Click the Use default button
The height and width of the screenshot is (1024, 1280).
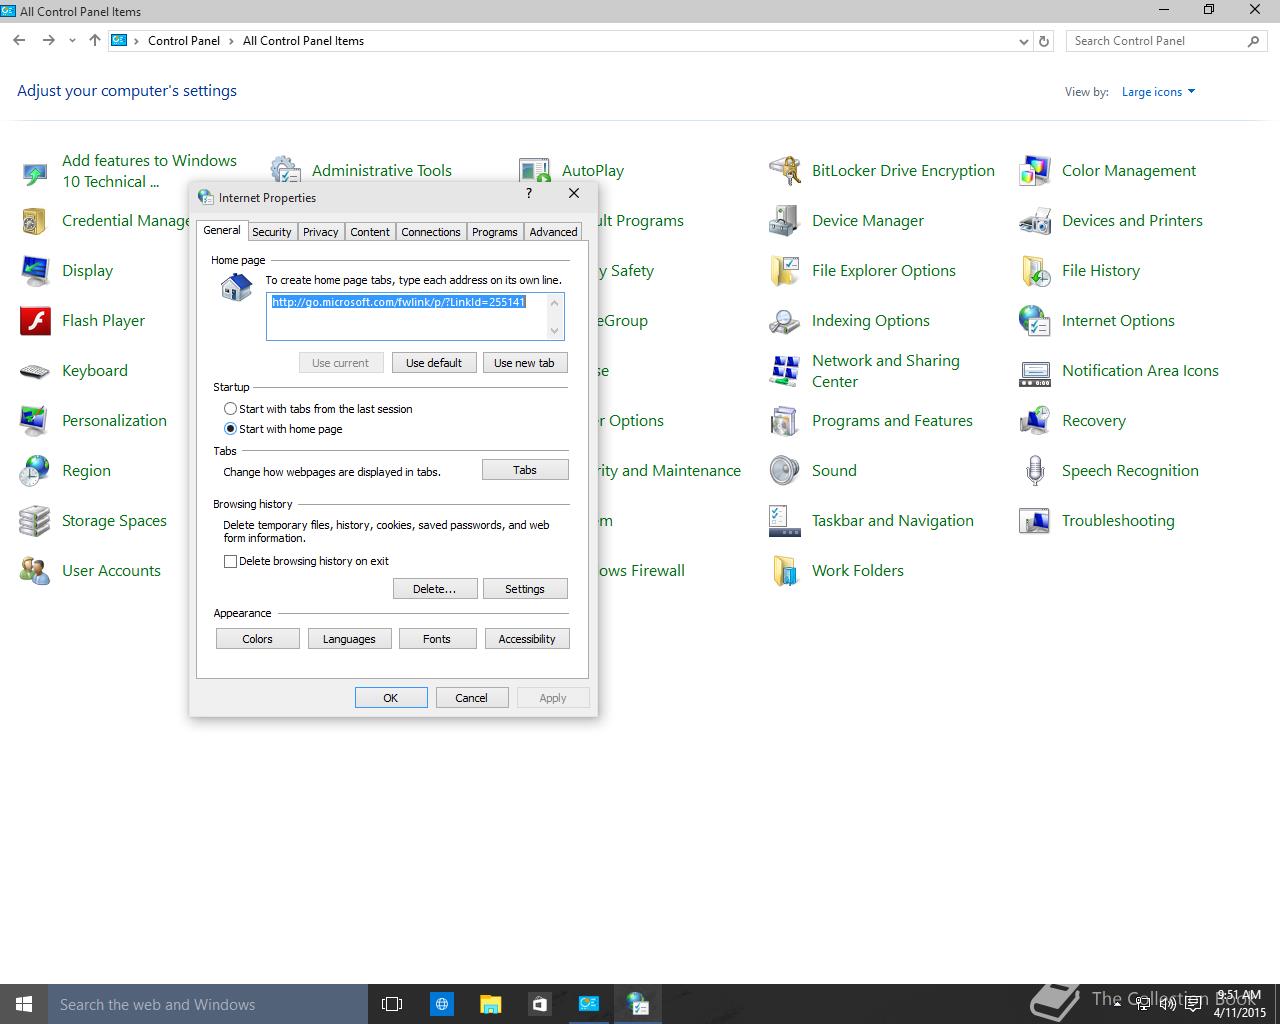[434, 363]
